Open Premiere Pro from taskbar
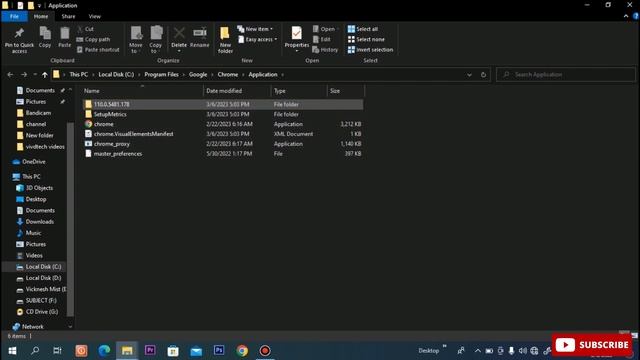Screen dimensions: 640x360 150,351
